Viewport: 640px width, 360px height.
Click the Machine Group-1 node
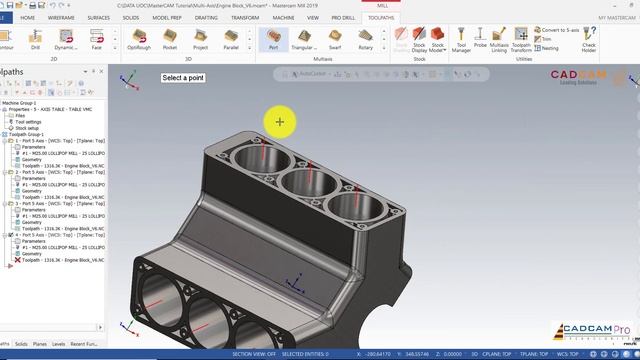pos(18,103)
